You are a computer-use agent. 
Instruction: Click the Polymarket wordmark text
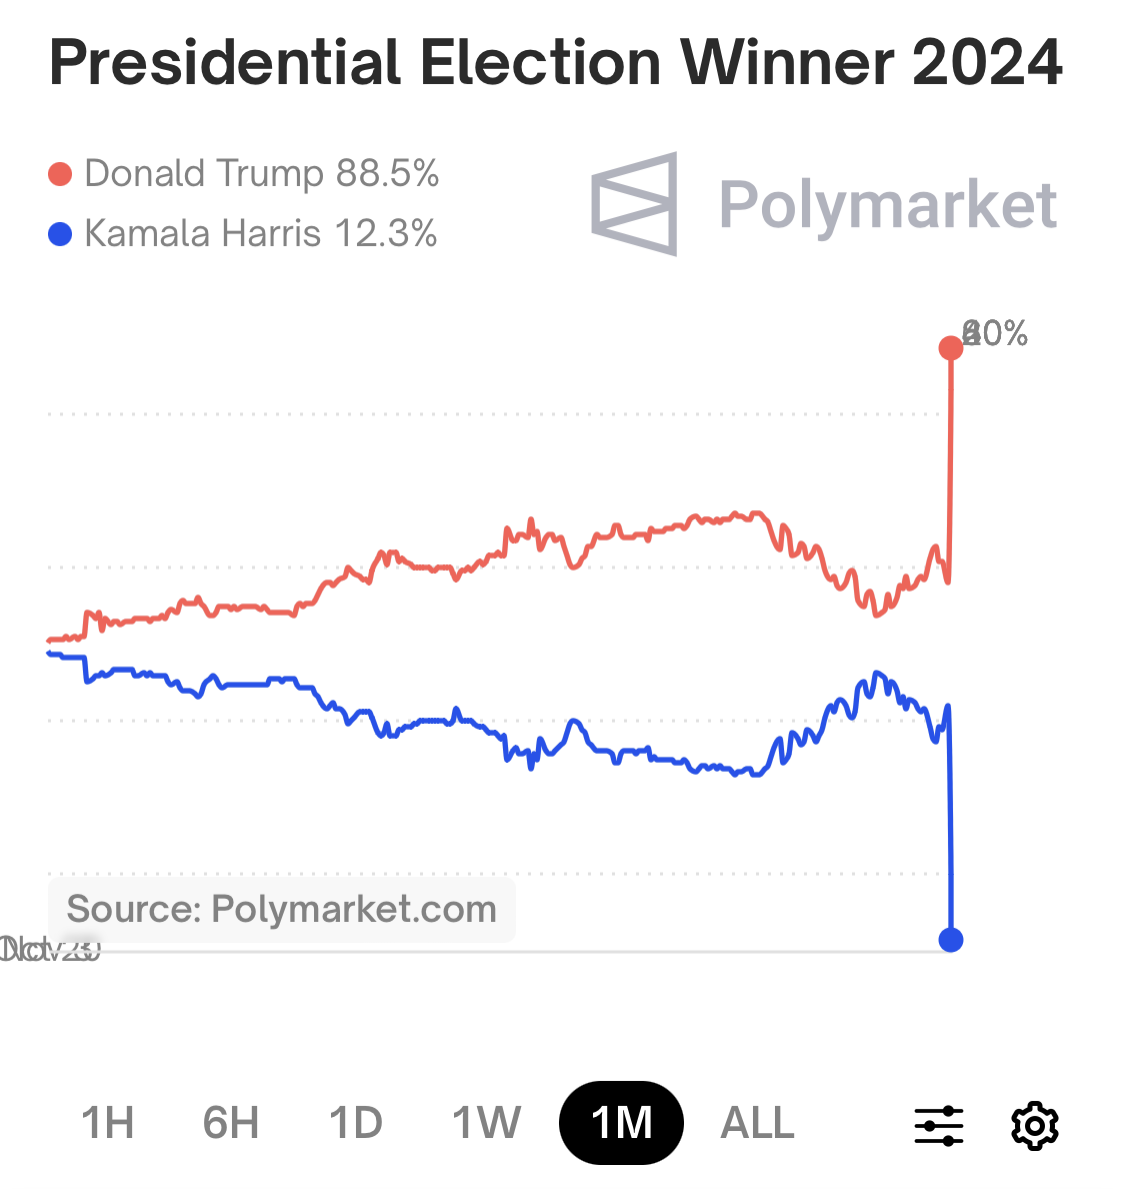(888, 205)
